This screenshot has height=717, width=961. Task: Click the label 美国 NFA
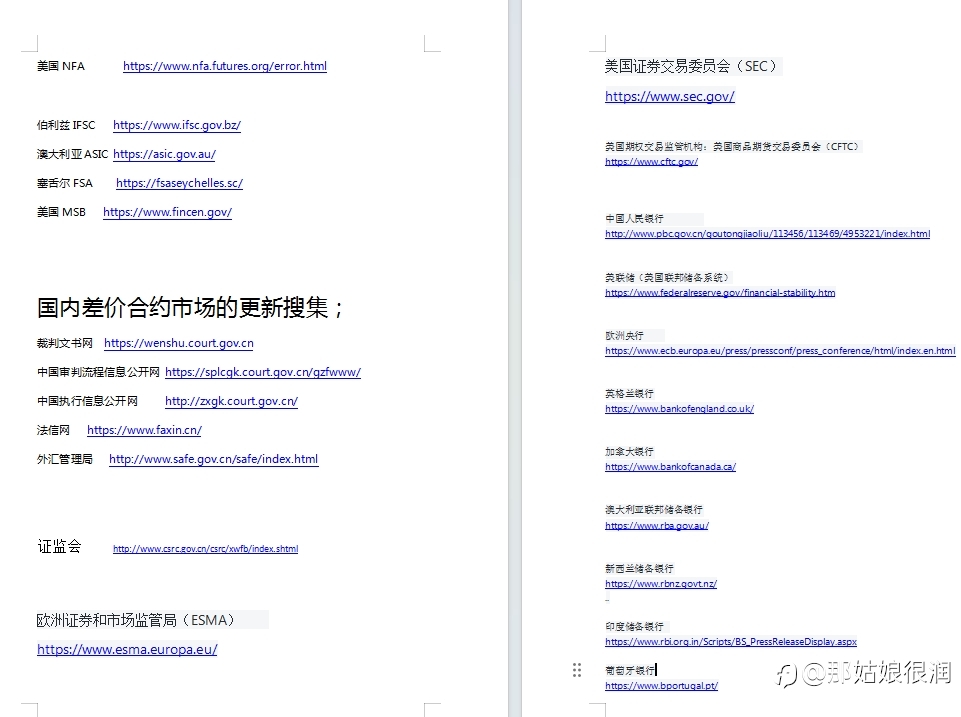coord(61,66)
